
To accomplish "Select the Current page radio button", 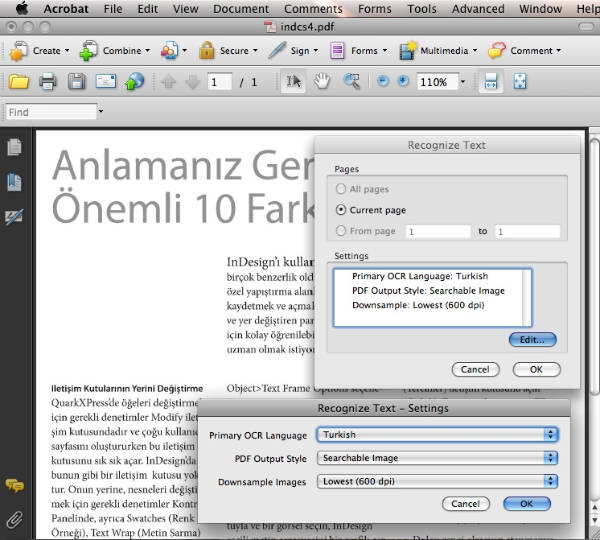I will (x=341, y=210).
